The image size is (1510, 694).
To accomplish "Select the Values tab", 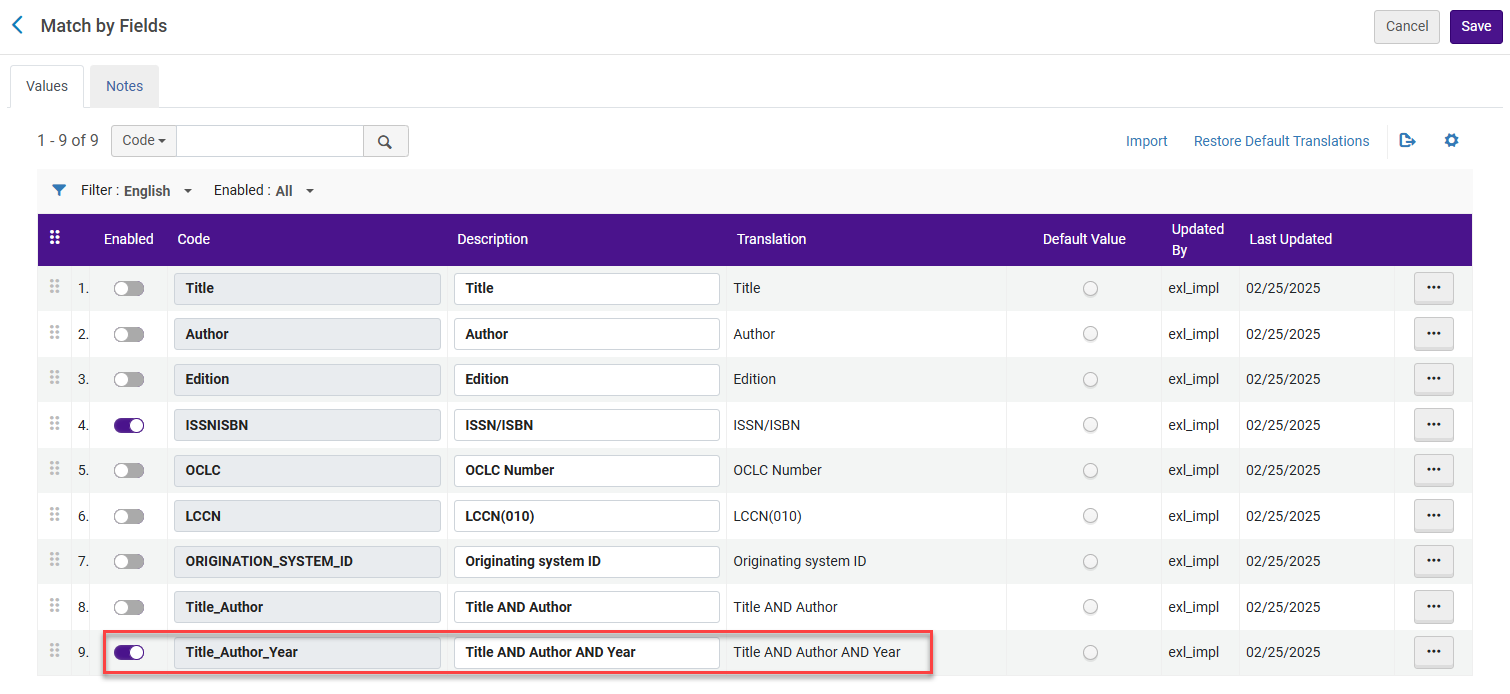I will pos(47,86).
